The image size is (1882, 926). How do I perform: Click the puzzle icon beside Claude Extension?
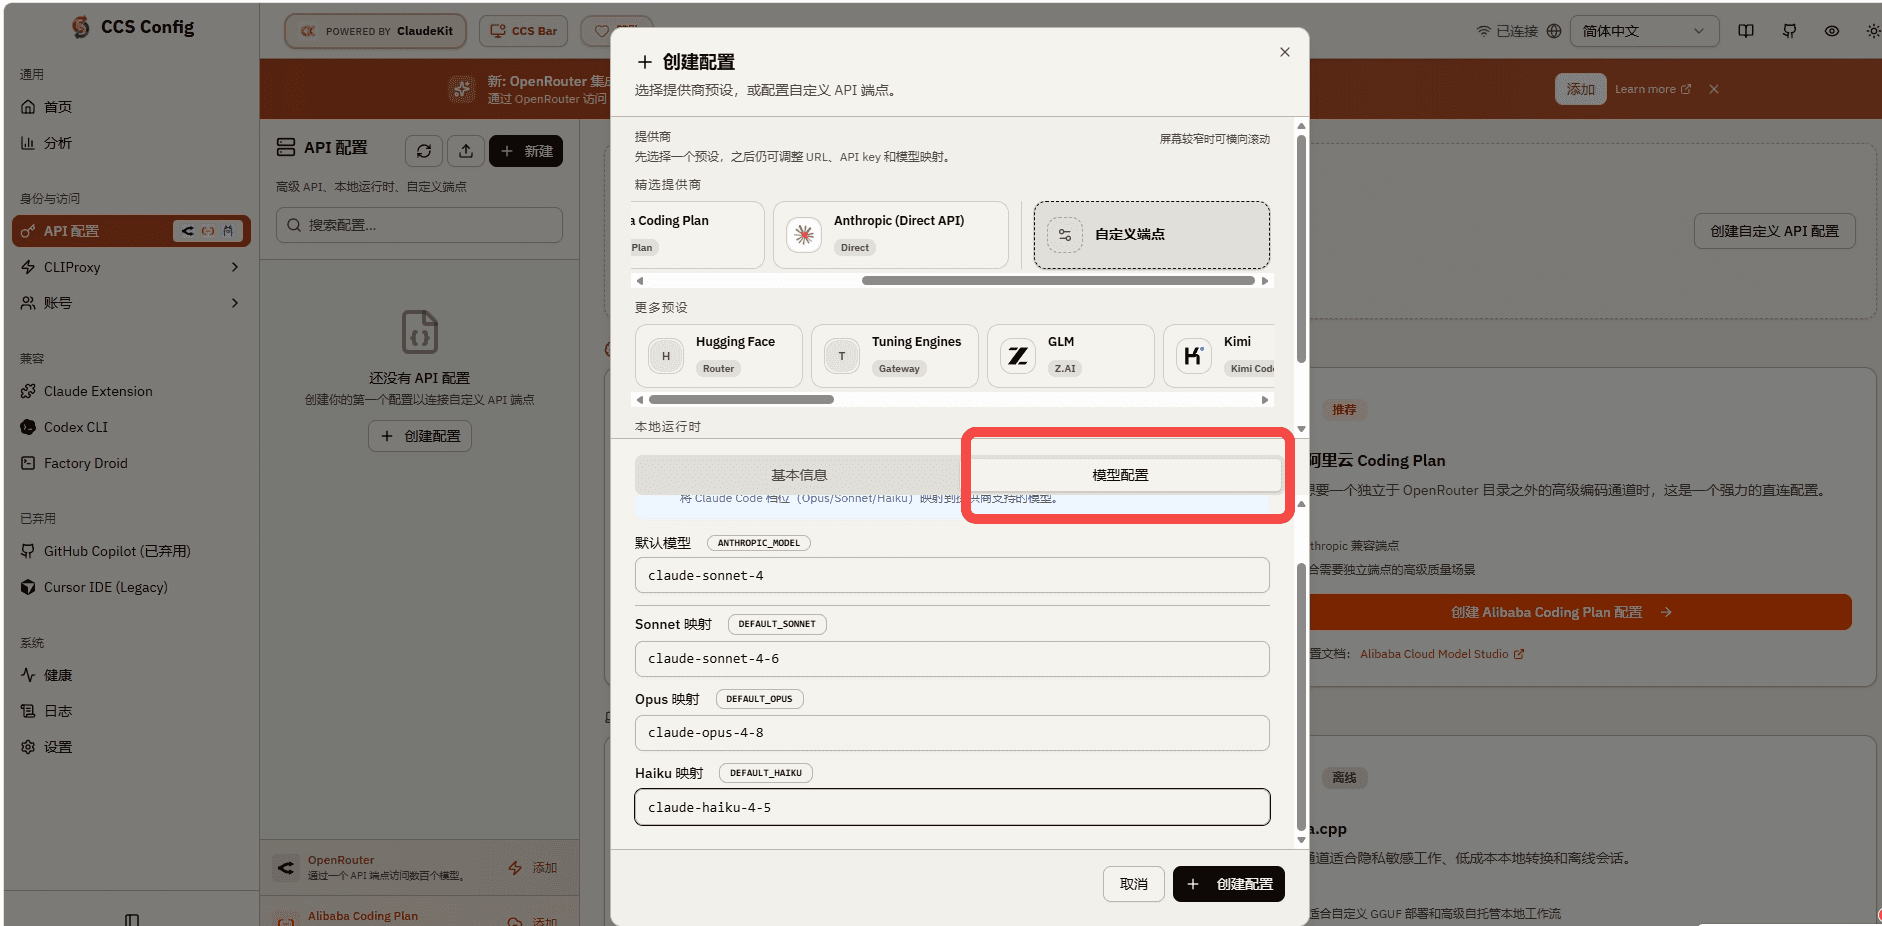(x=28, y=391)
